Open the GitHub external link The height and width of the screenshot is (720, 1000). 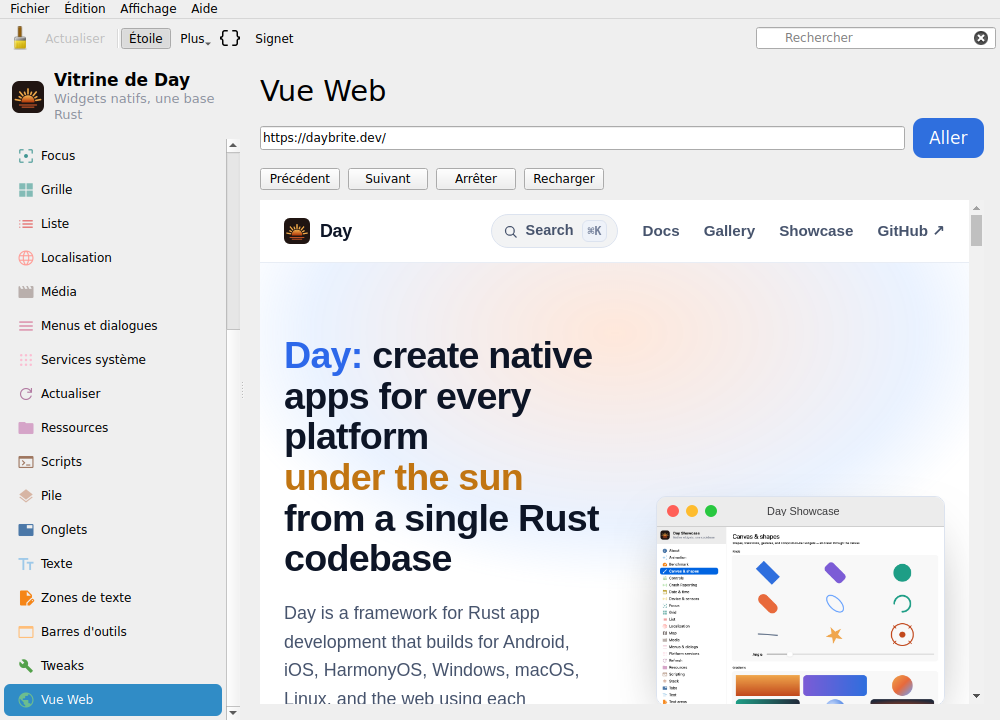(x=910, y=231)
